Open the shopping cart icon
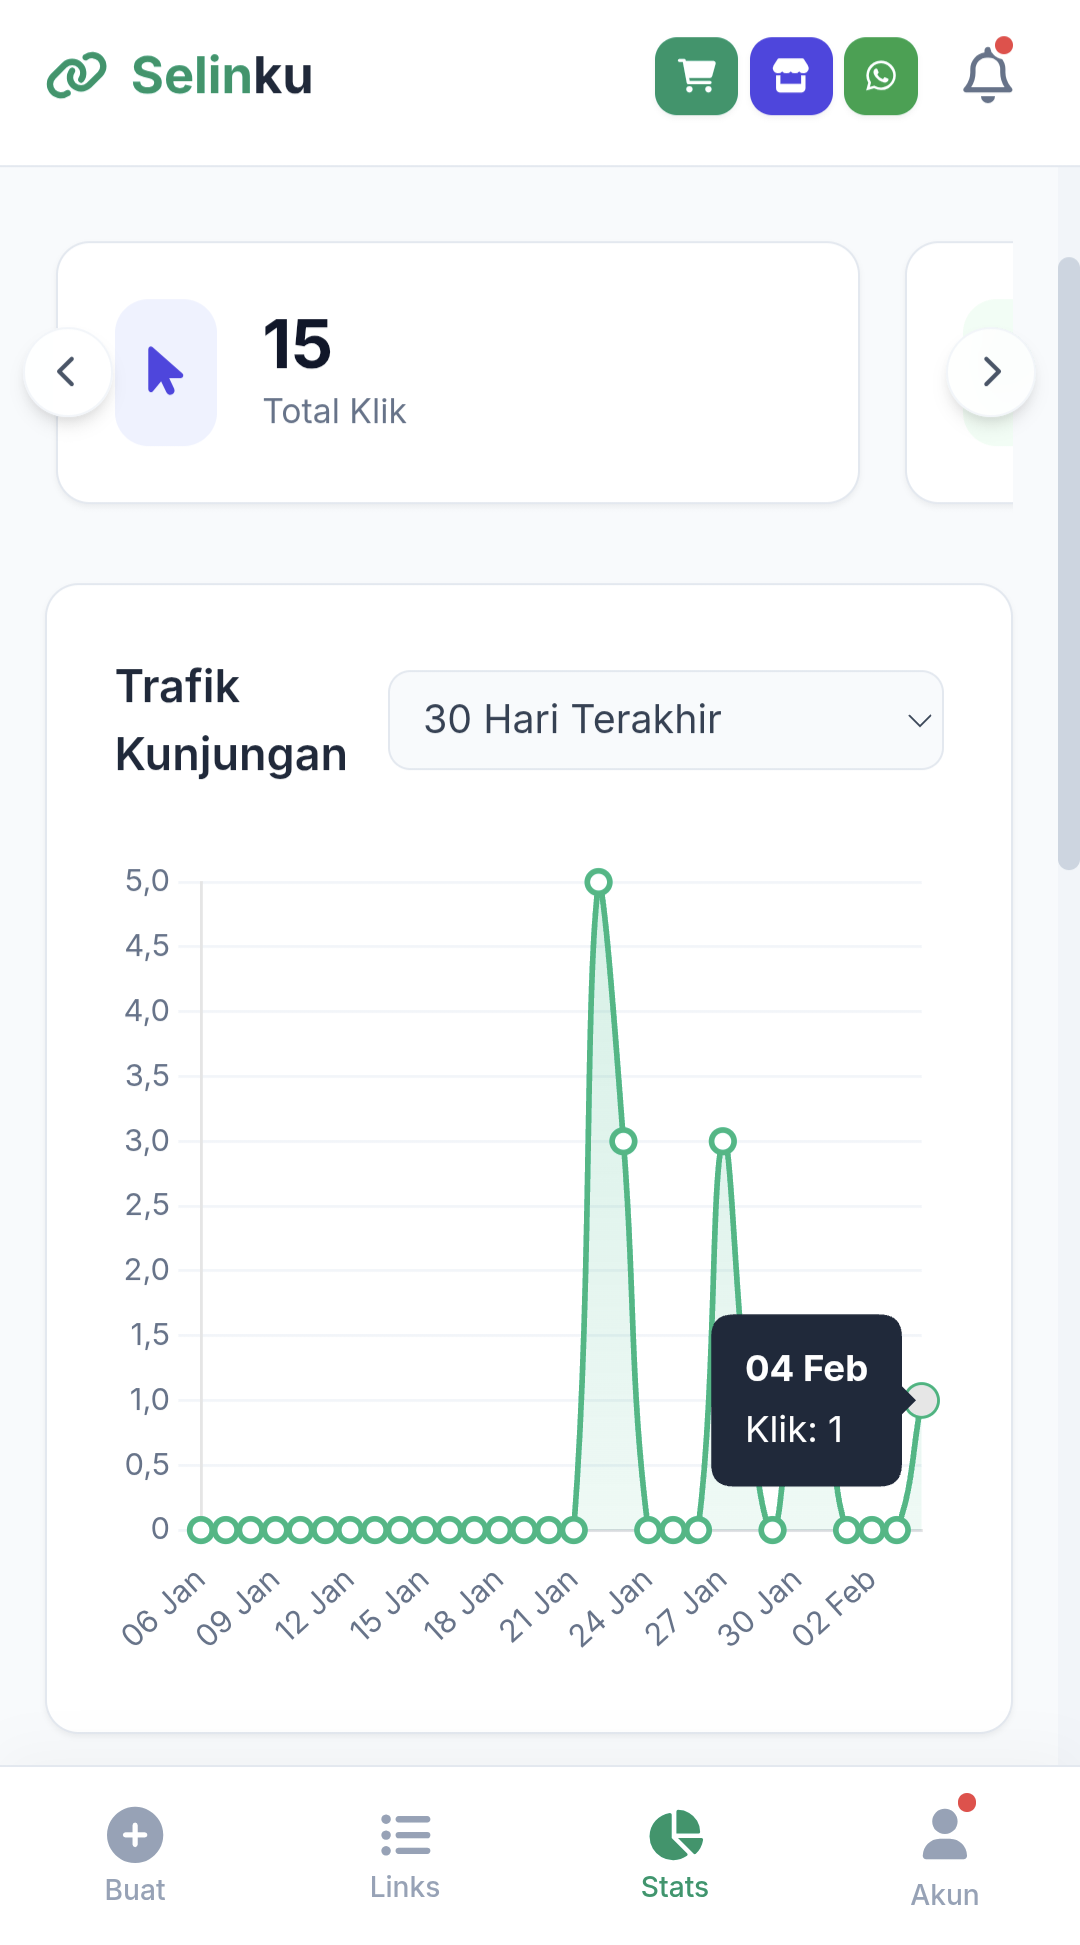Image resolution: width=1080 pixels, height=1945 pixels. 696,76
